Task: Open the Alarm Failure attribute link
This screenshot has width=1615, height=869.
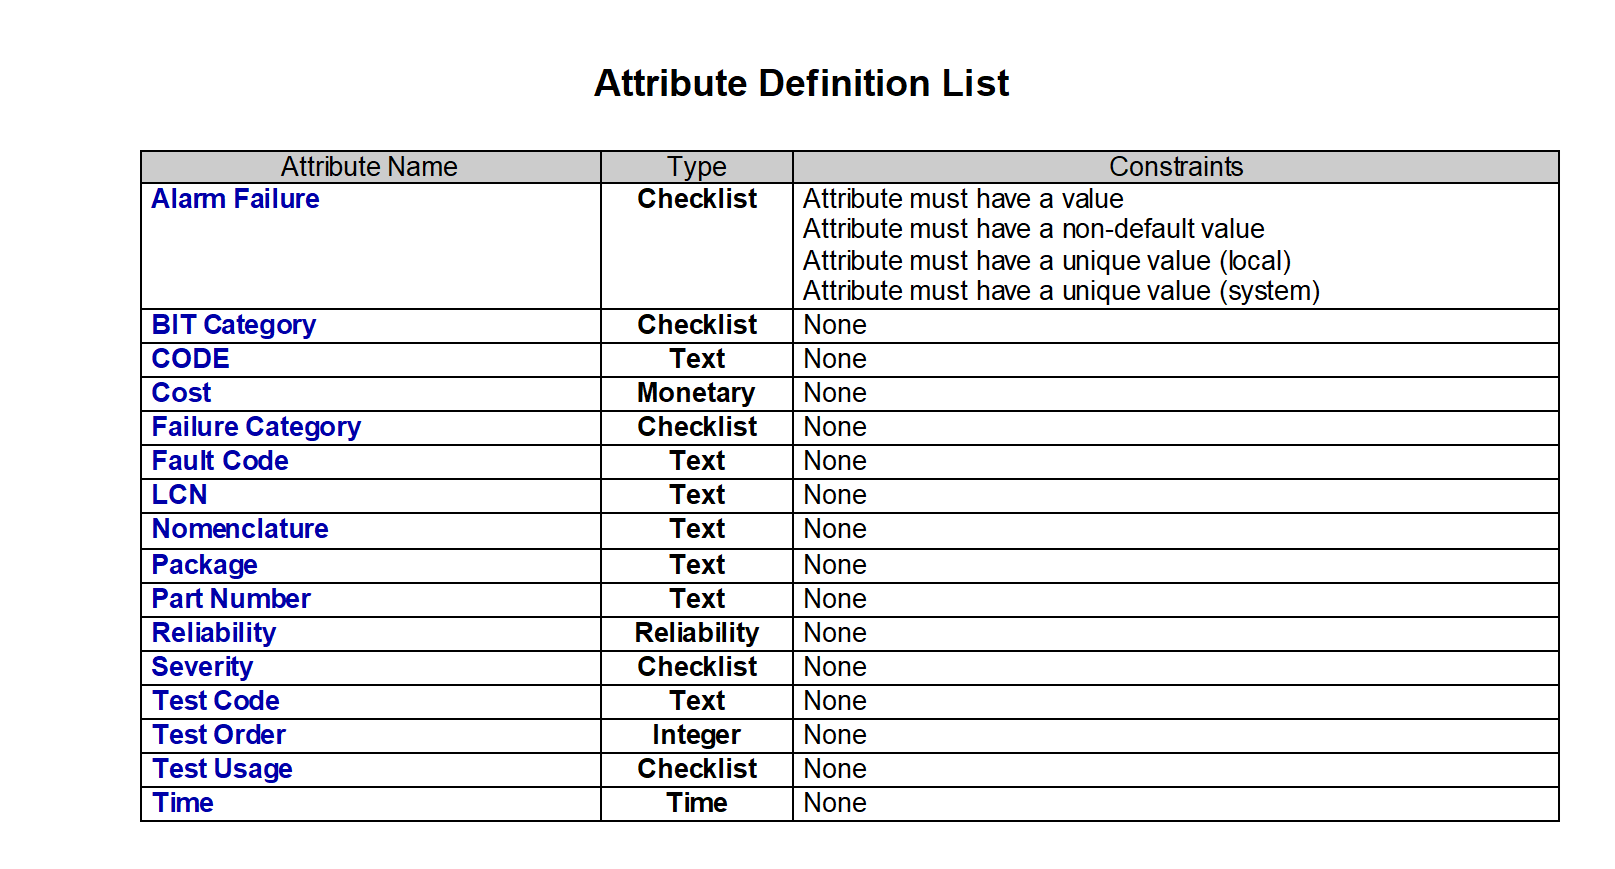Action: pyautogui.click(x=235, y=199)
